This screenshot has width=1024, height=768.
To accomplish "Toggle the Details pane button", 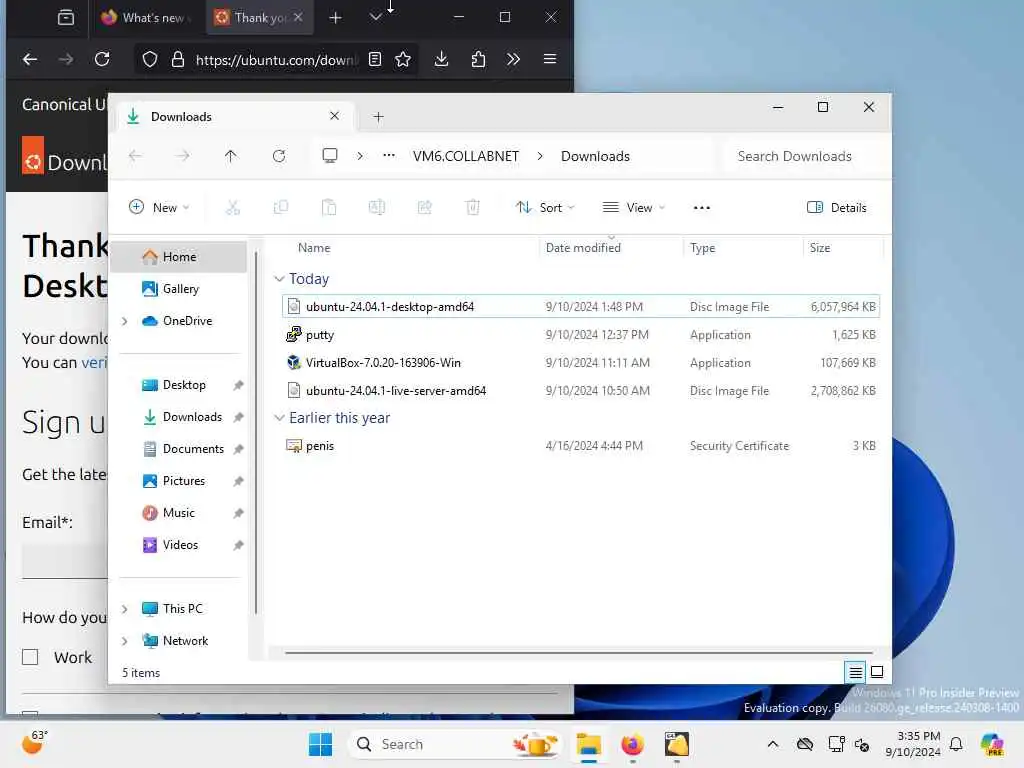I will [837, 208].
